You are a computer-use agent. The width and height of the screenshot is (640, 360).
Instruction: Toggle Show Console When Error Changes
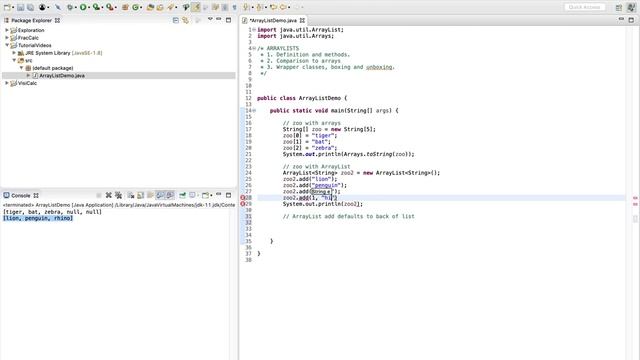170,195
